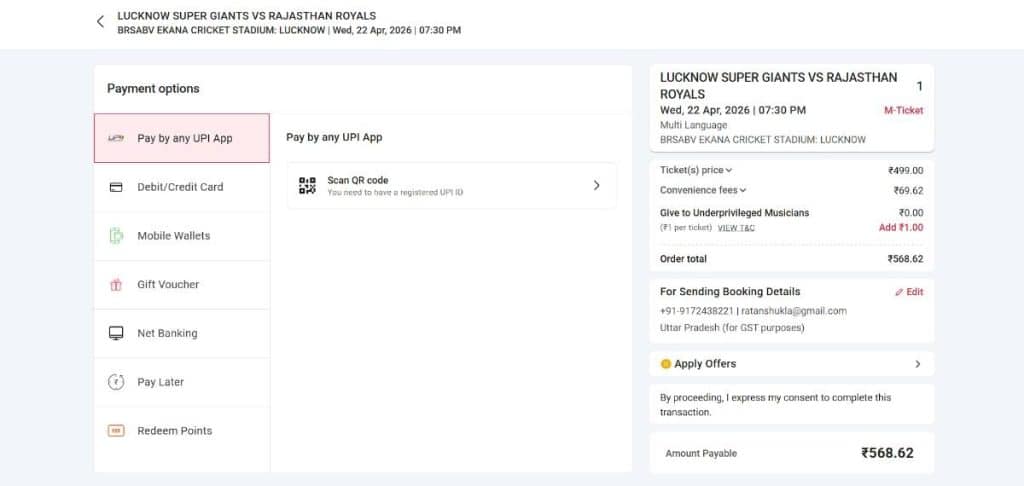
Task: Click Amount Payable ₹568.62 bar
Action: (x=791, y=453)
